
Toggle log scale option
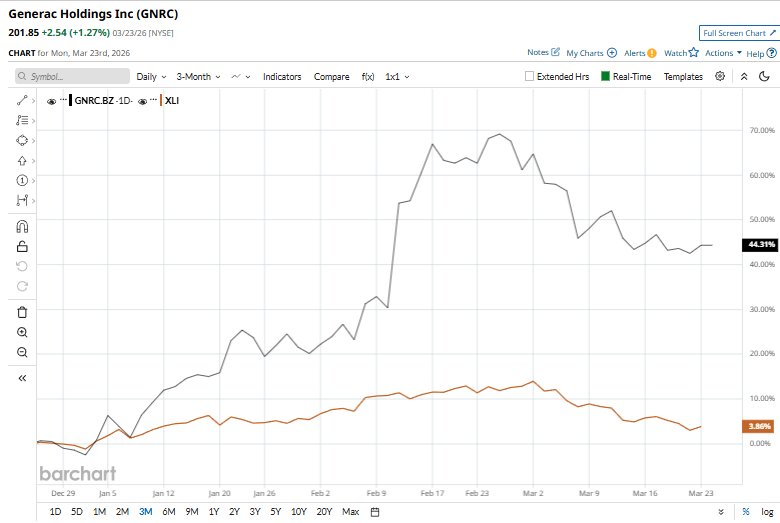tap(768, 512)
